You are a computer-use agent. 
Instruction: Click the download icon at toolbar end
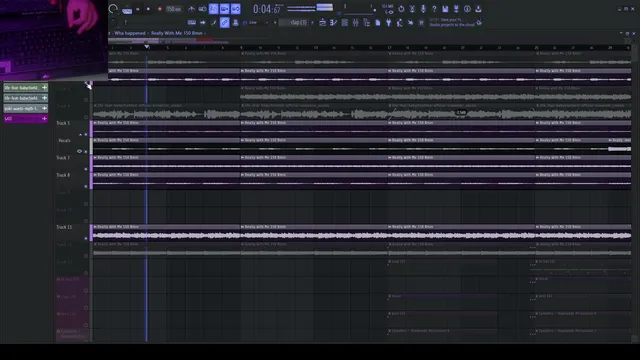pyautogui.click(x=478, y=9)
